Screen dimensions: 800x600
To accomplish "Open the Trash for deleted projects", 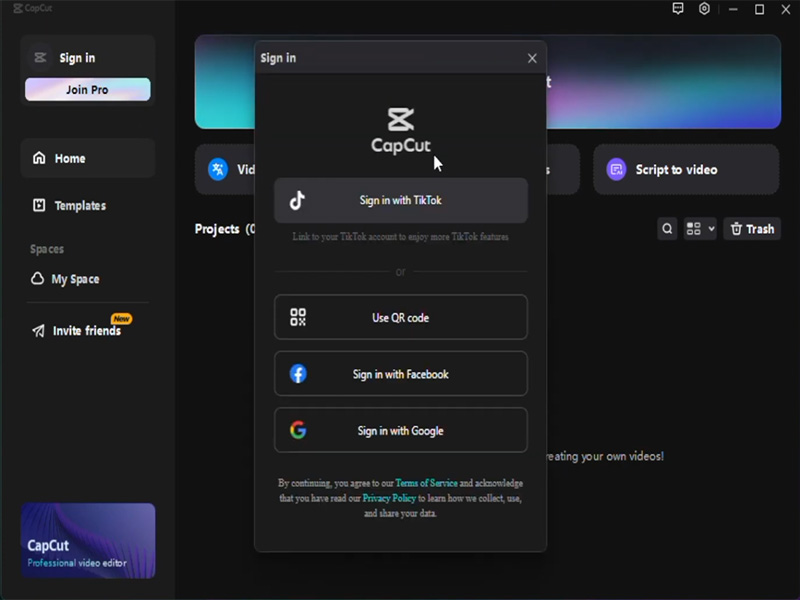I will coord(751,228).
